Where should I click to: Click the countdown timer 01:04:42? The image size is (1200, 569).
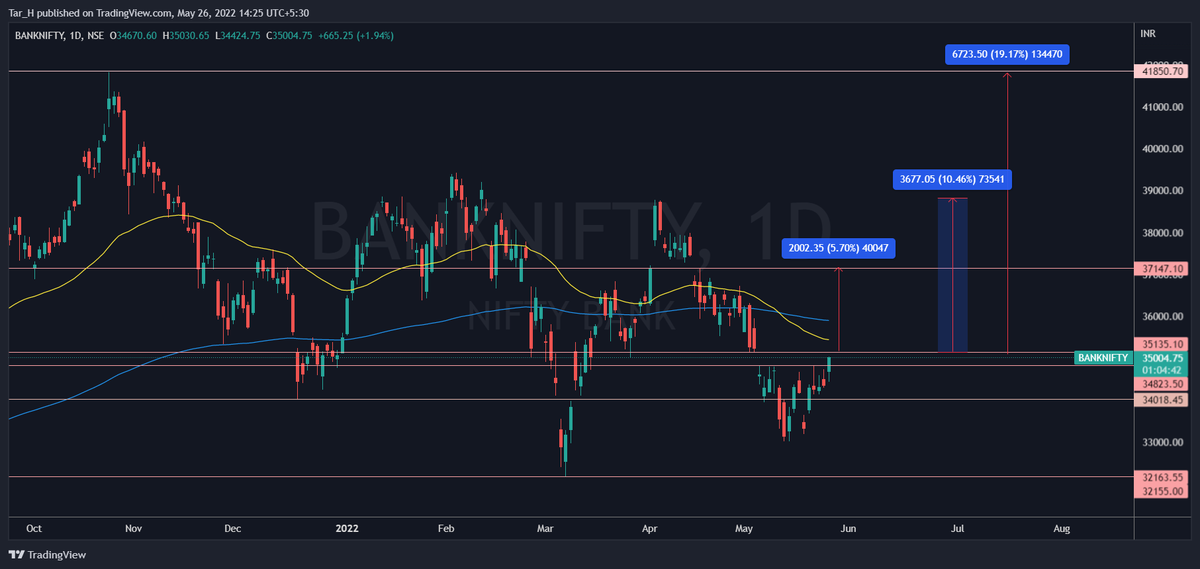pyautogui.click(x=1160, y=369)
